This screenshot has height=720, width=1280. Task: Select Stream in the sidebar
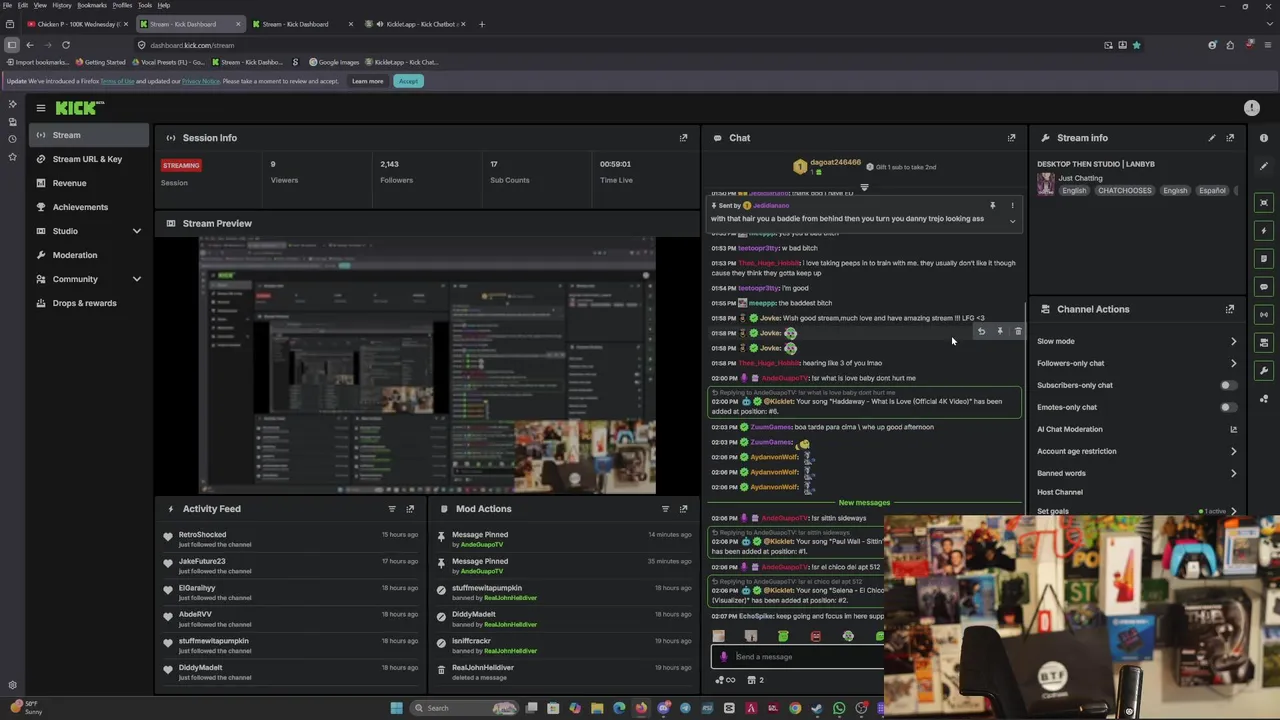(x=89, y=135)
